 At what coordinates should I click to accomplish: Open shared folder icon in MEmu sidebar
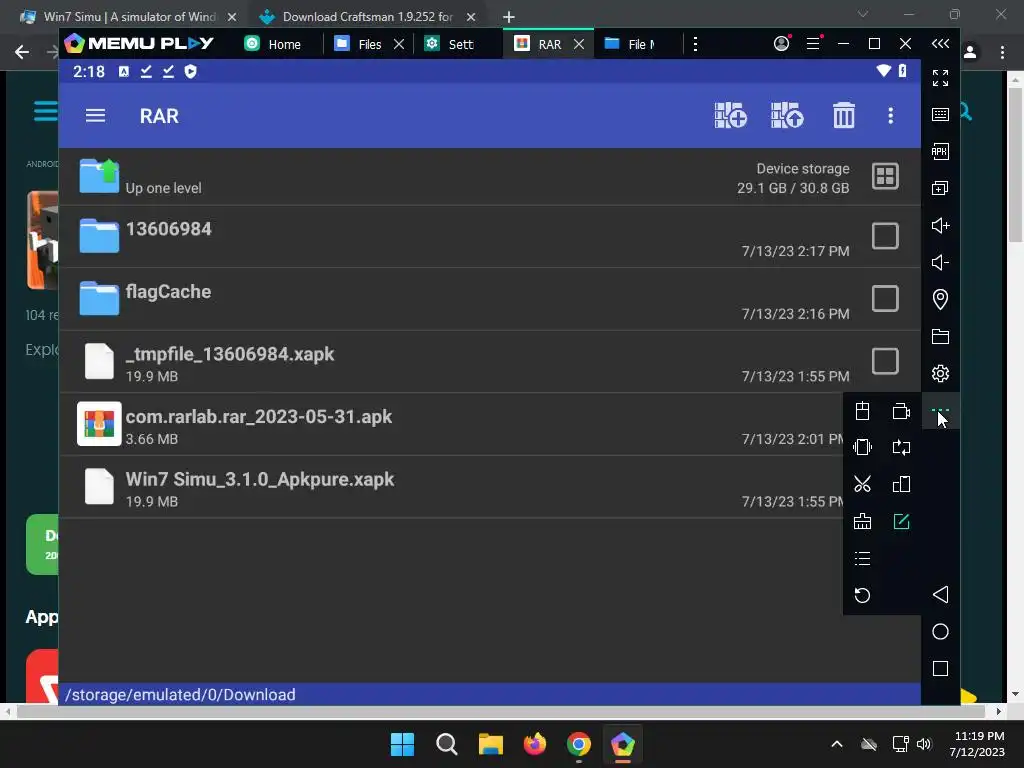tap(940, 336)
